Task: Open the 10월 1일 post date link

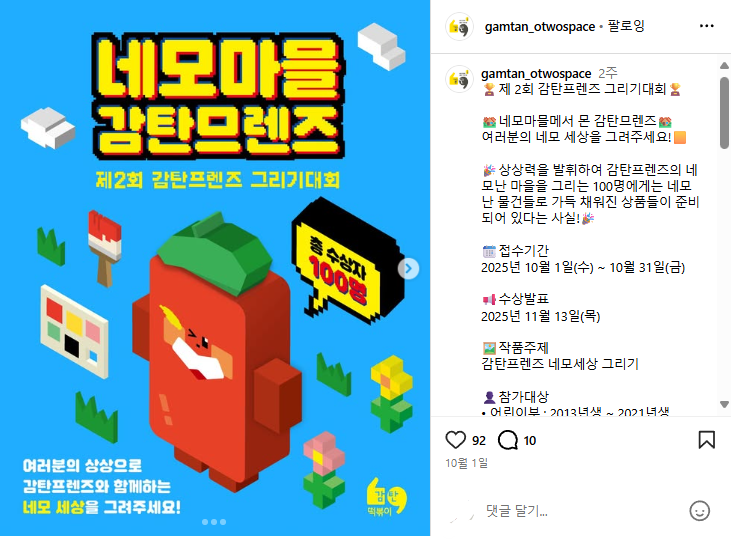Action: coord(466,463)
